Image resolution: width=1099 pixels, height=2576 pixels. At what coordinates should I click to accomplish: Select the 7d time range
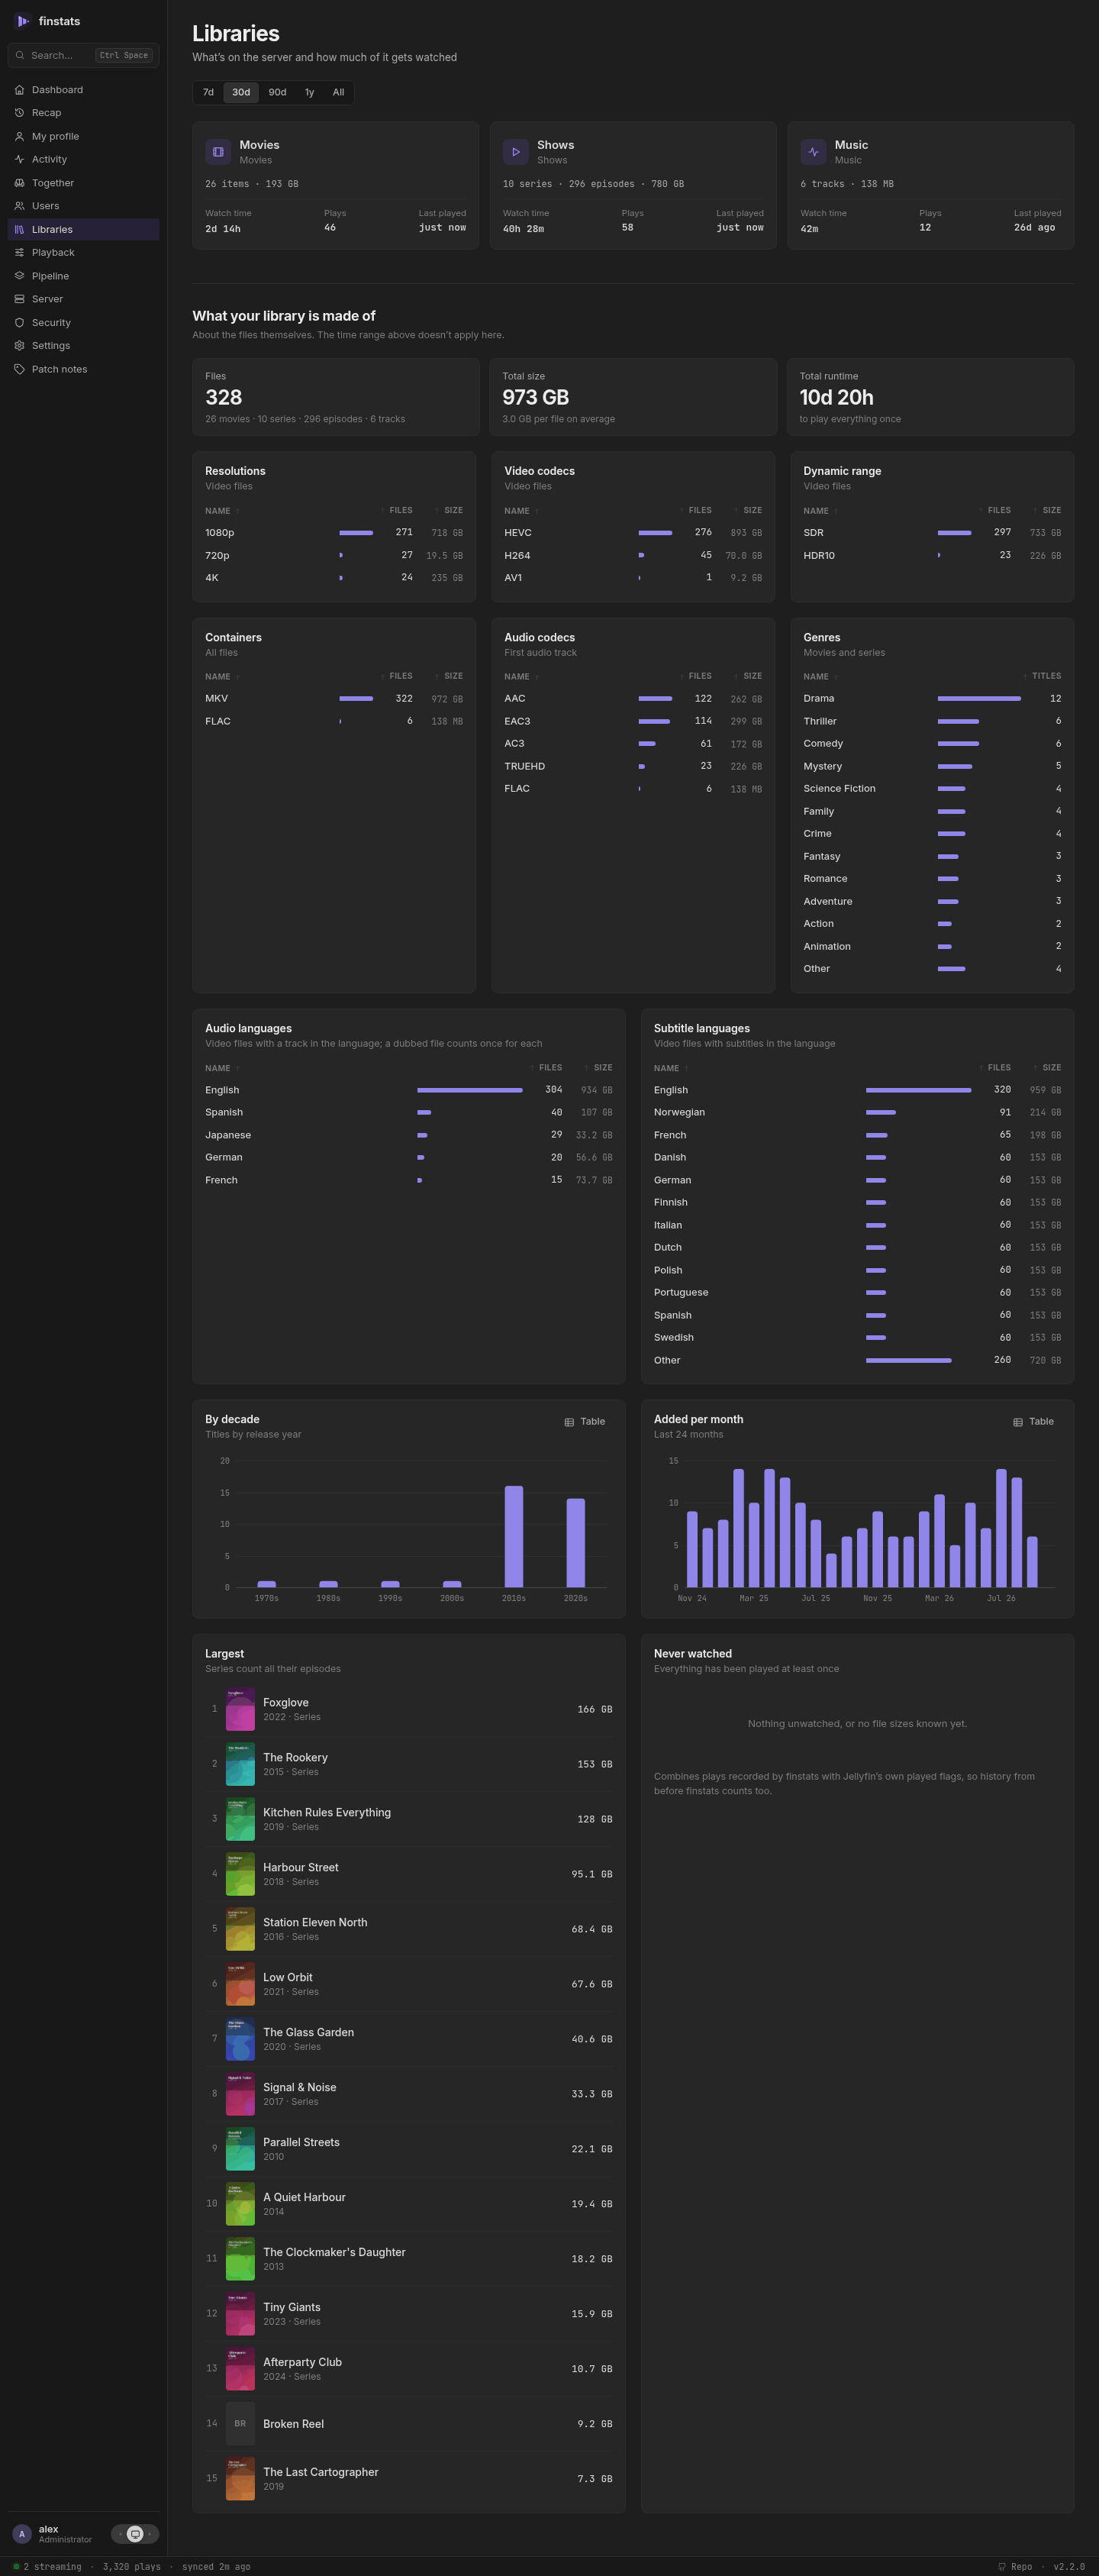tap(208, 92)
